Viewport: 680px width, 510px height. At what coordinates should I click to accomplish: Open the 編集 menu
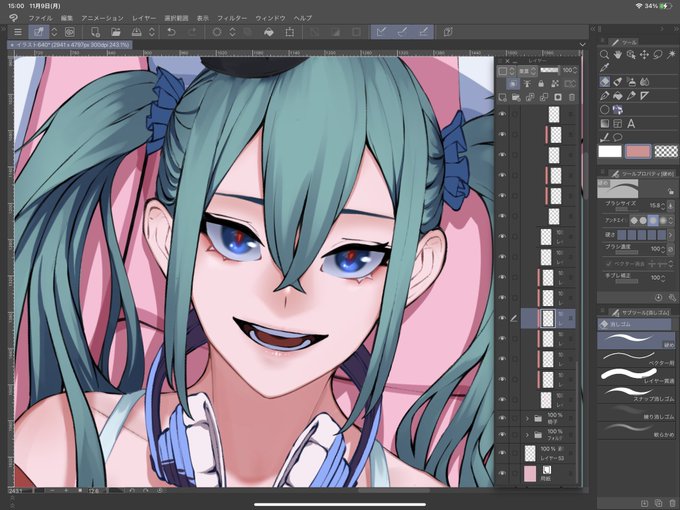[67, 18]
